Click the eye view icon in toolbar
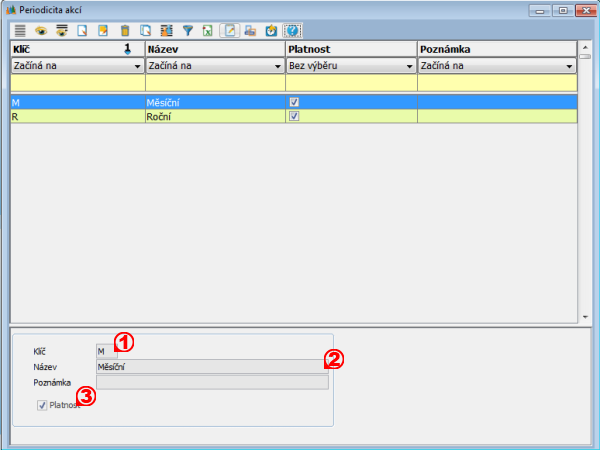 41,31
